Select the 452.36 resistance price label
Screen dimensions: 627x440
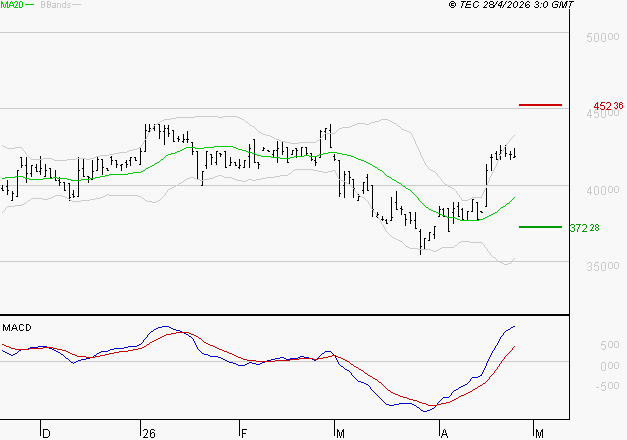(x=607, y=106)
